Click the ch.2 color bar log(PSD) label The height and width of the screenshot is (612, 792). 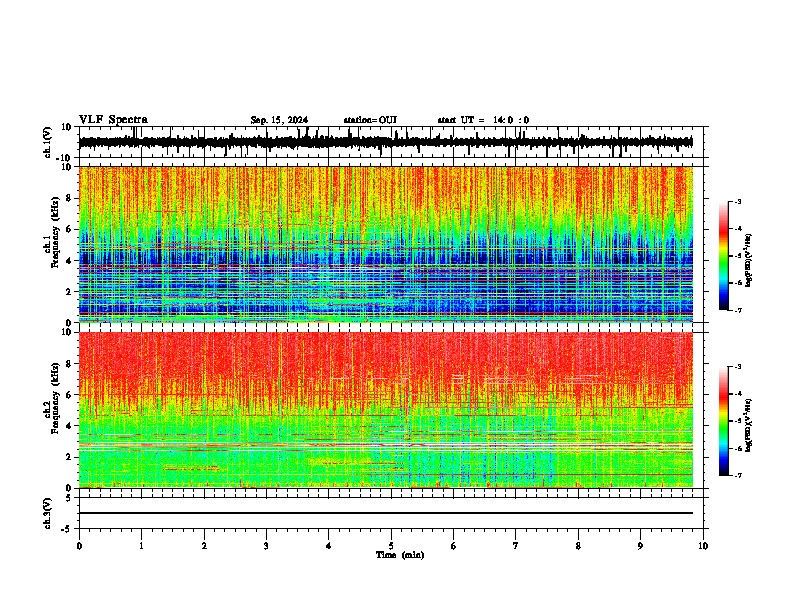pyautogui.click(x=750, y=425)
